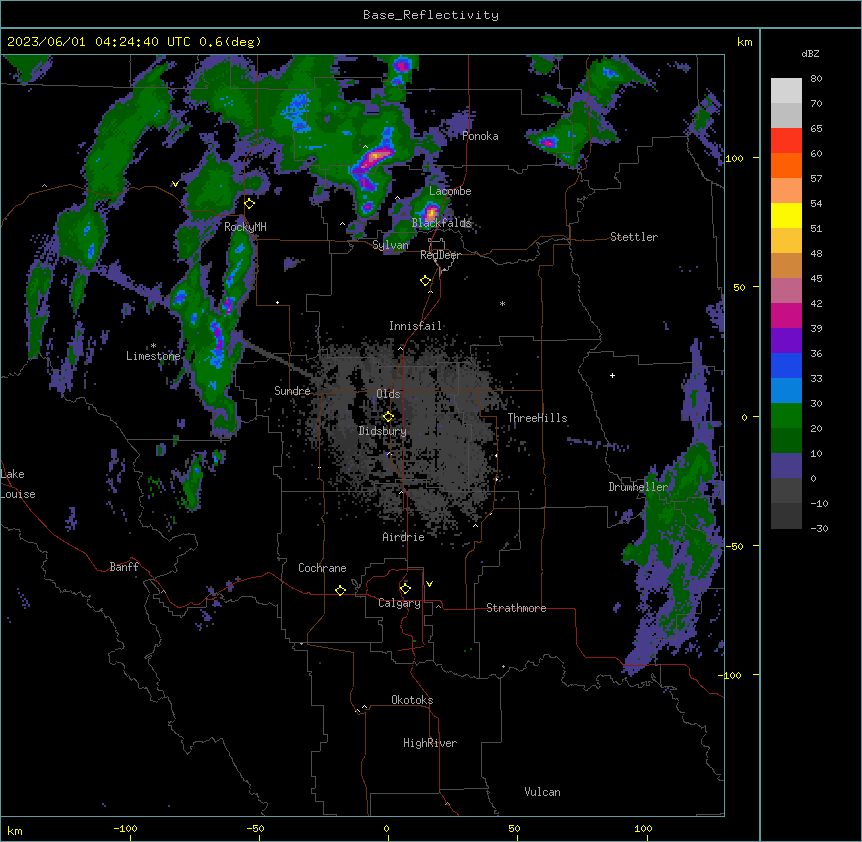862x842 pixels.
Task: Select the Banff label
Action: click(124, 567)
